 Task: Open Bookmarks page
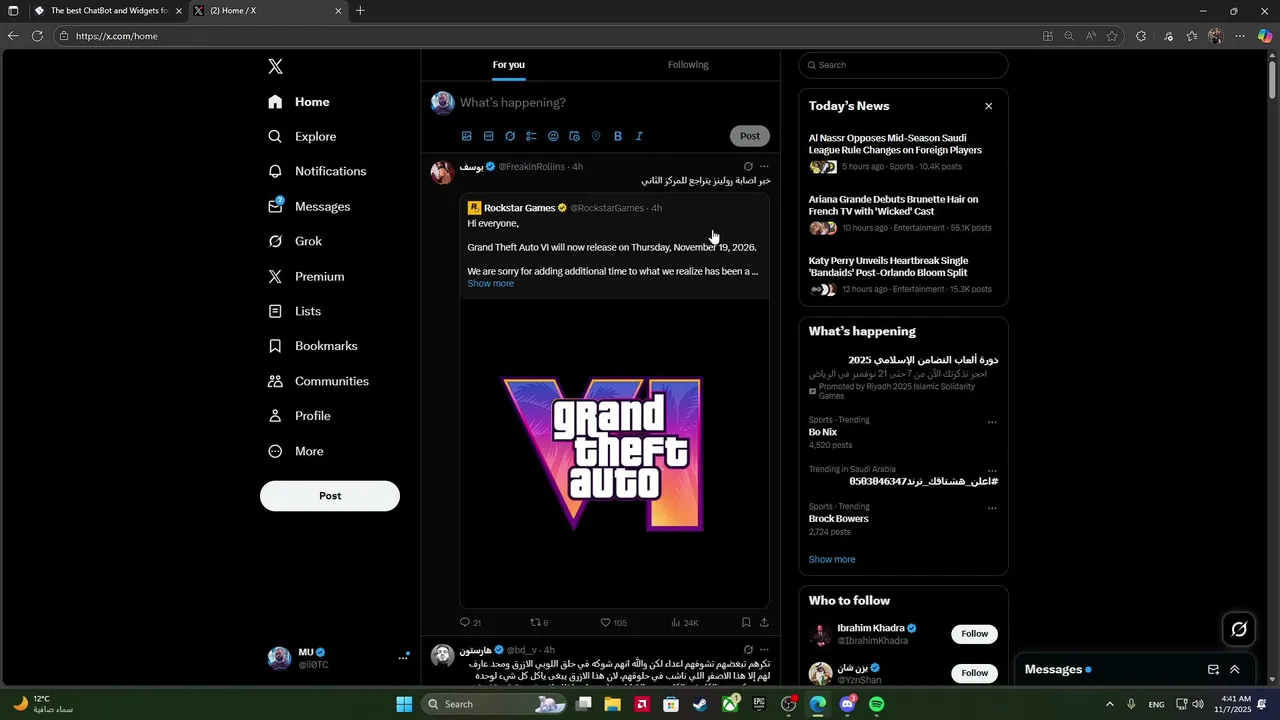[x=312, y=346]
